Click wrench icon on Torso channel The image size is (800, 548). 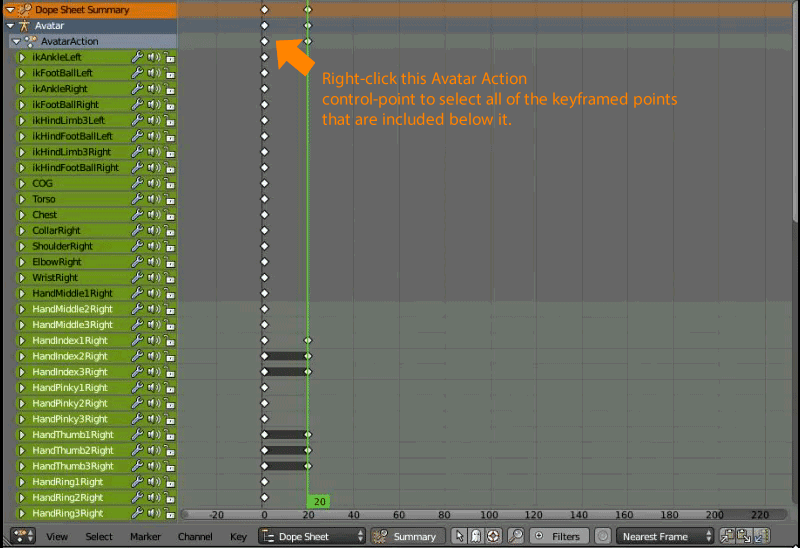click(x=137, y=199)
